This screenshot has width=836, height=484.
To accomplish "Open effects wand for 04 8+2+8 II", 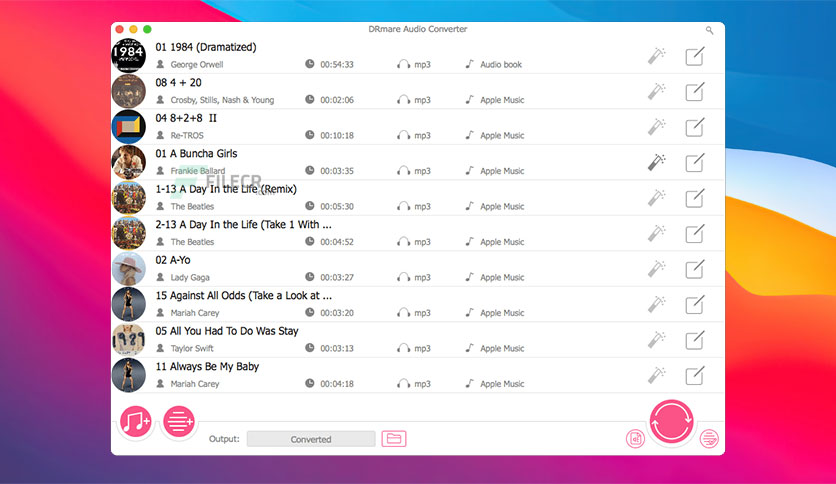I will point(657,127).
